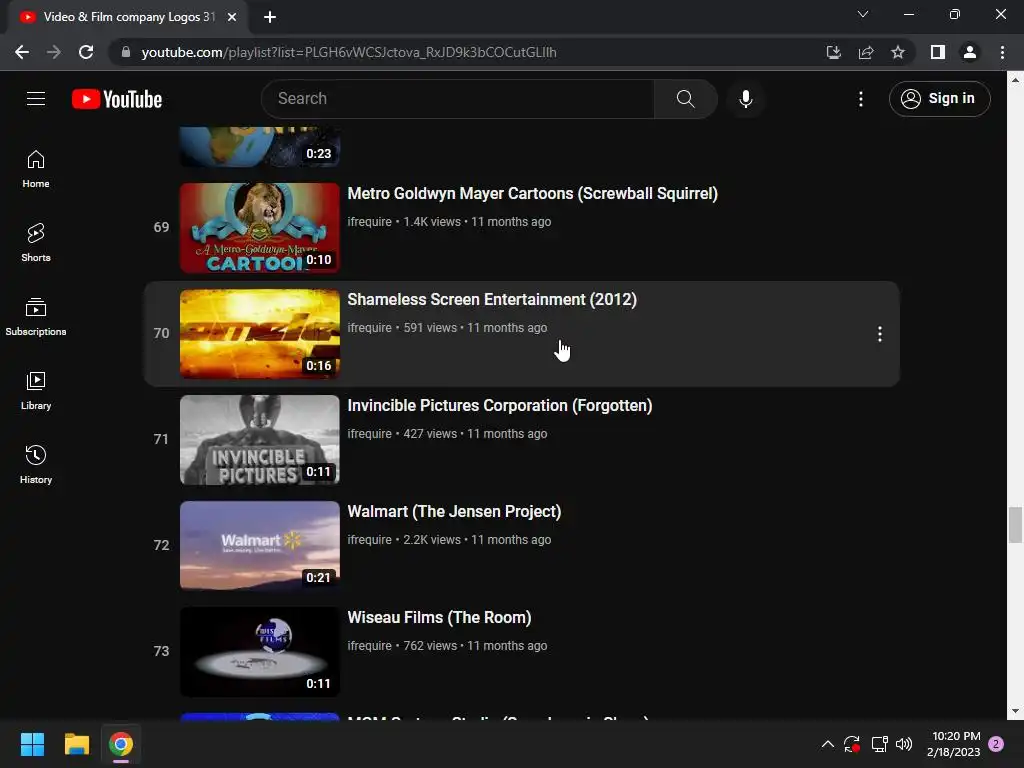
Task: Open the clock showing 10:20 PM
Action: tap(953, 744)
